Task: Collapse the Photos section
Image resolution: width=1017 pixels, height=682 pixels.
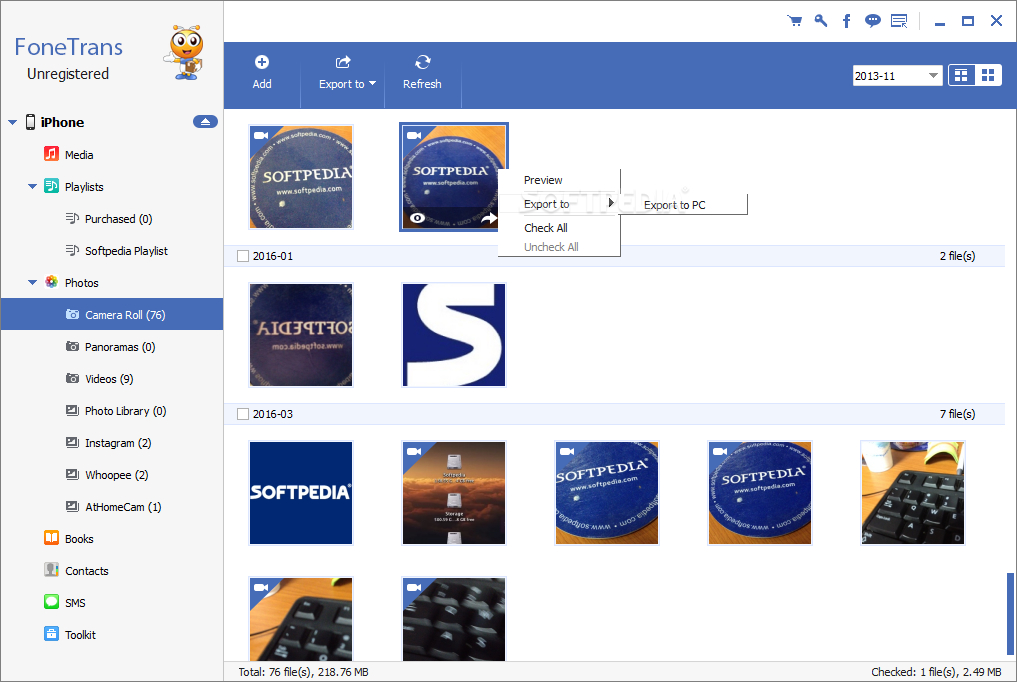Action: click(32, 283)
